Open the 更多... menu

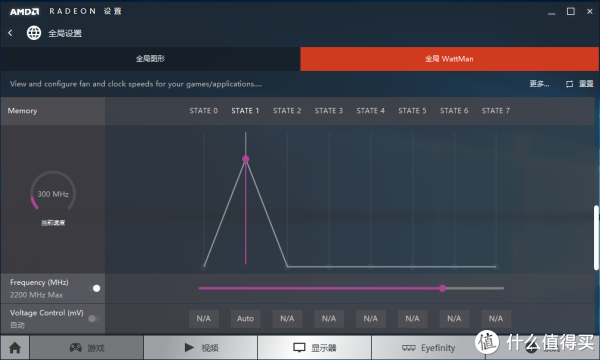tap(539, 84)
